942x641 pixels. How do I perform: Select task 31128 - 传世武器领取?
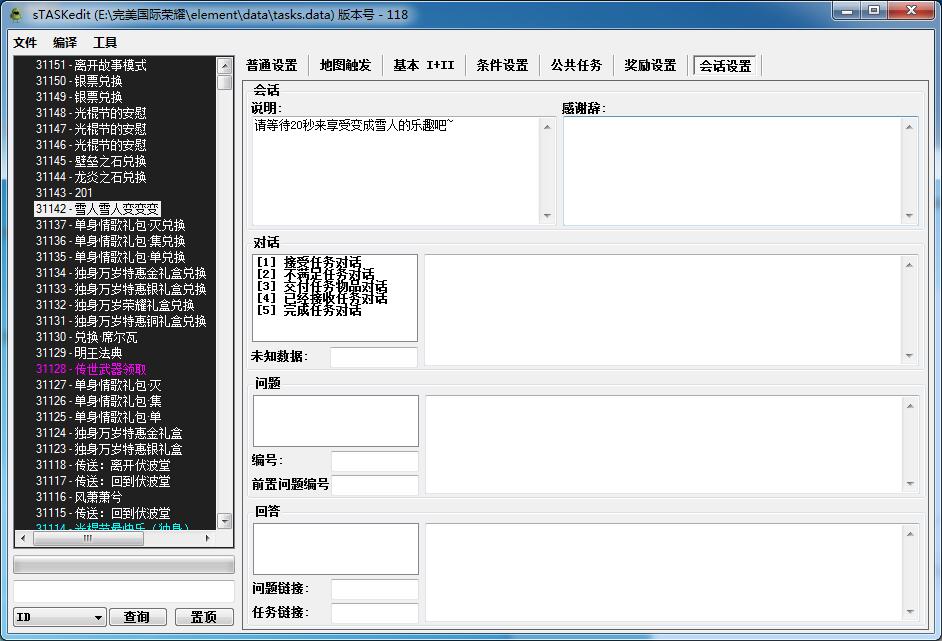91,369
